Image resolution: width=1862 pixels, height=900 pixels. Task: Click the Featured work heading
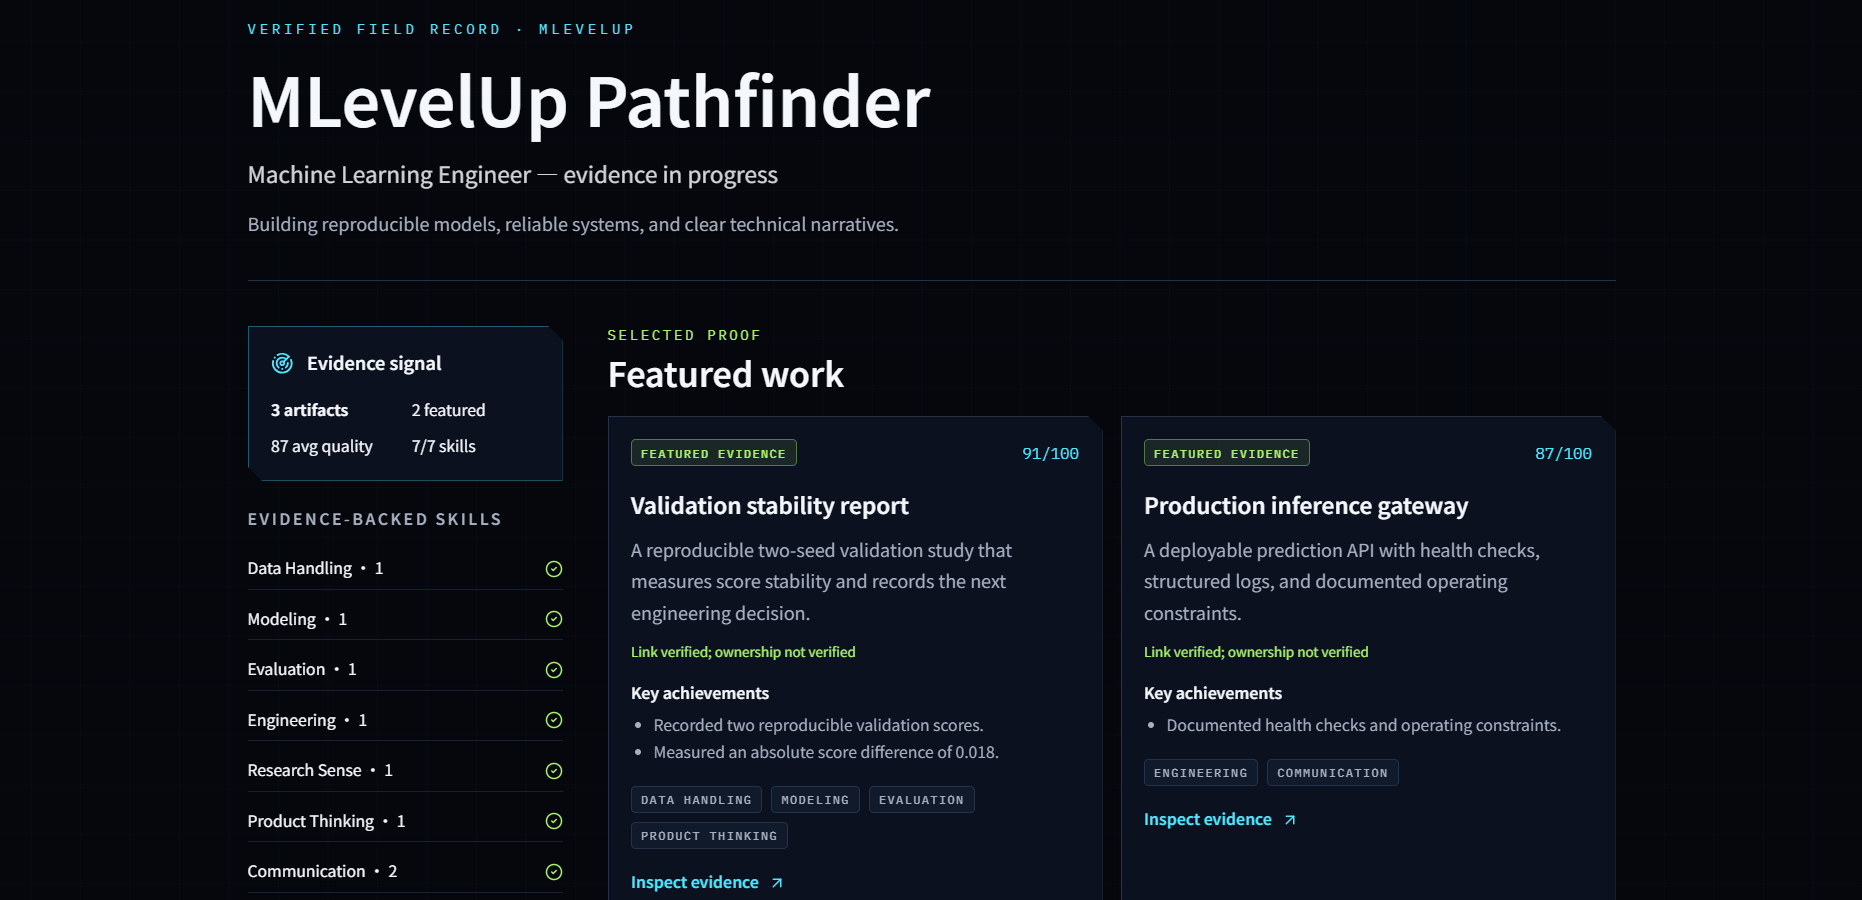click(726, 375)
